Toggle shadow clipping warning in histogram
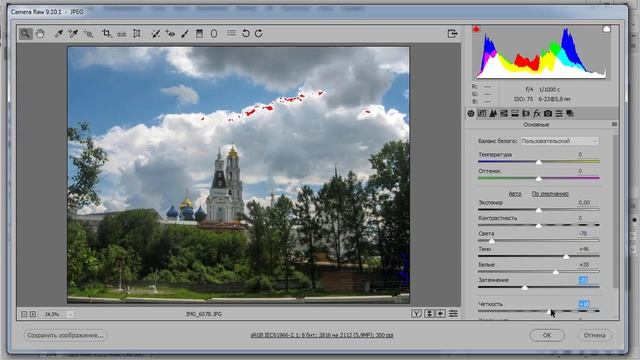 click(x=476, y=29)
